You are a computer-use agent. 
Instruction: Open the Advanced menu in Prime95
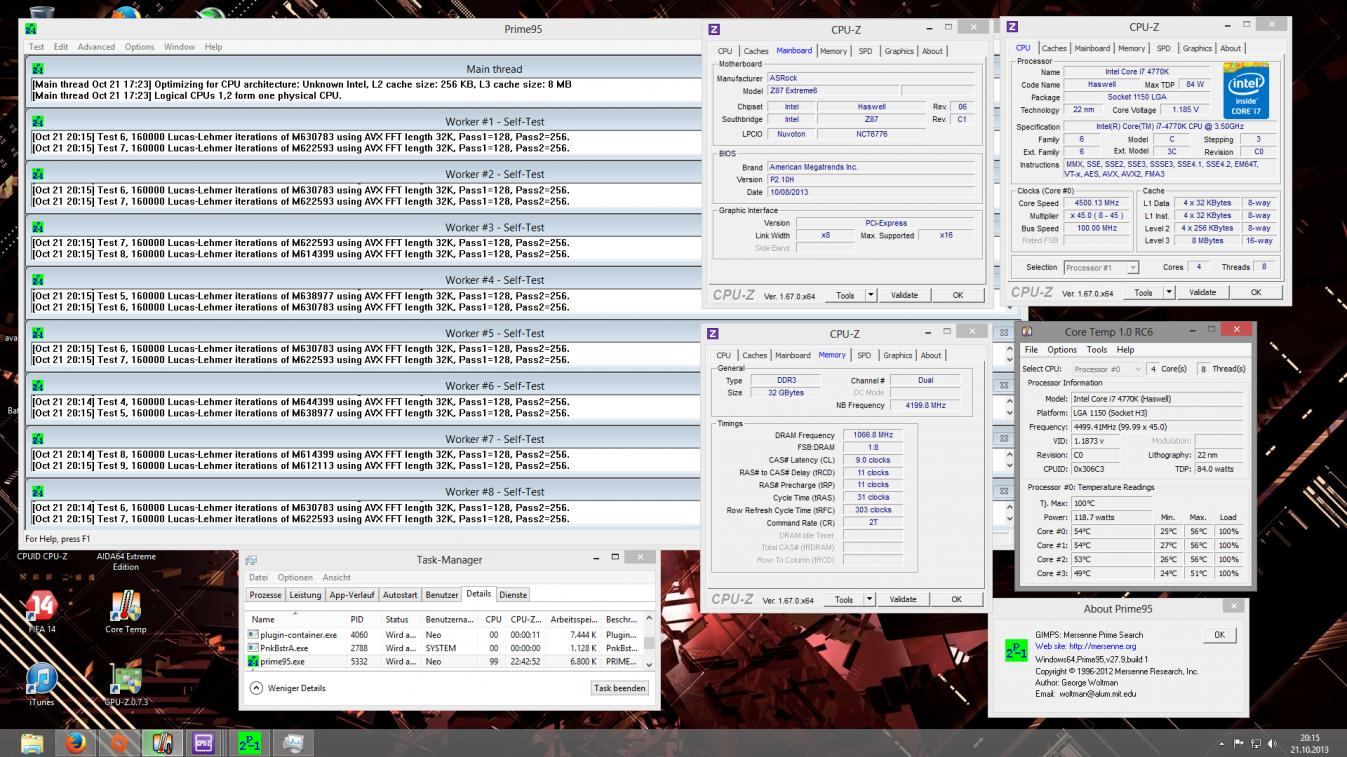click(96, 47)
